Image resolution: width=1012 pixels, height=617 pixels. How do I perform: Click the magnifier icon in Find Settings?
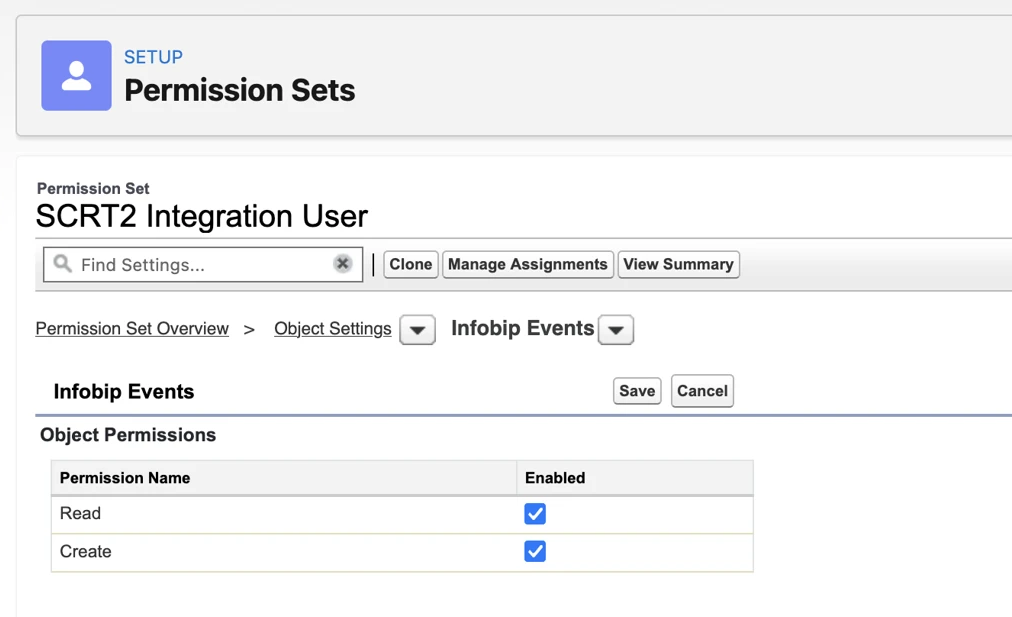(x=63, y=263)
